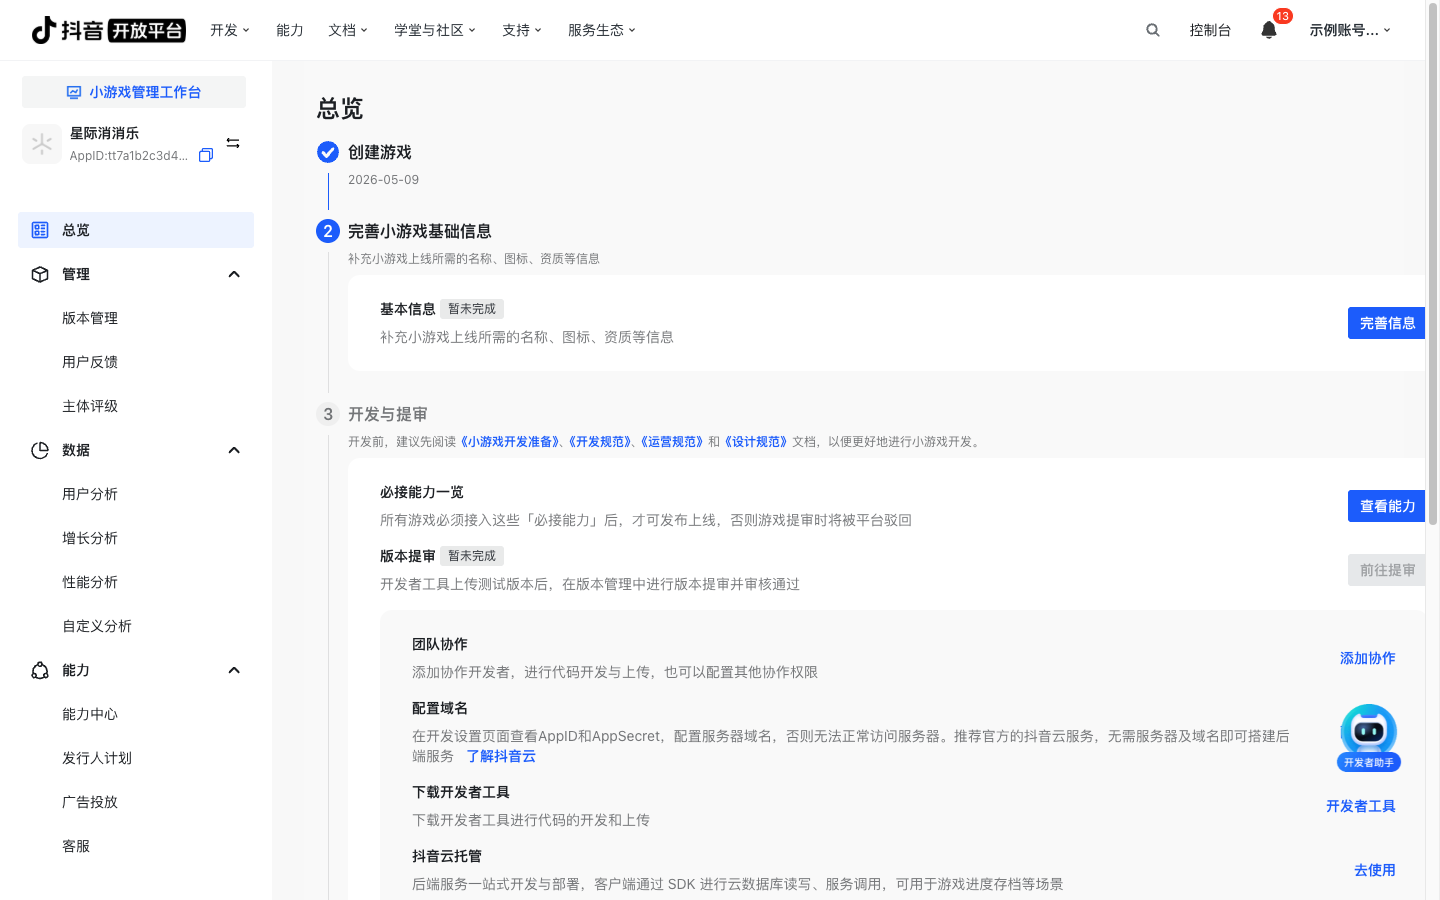The image size is (1440, 900).
Task: Open the 示例账号 account dropdown
Action: (1350, 30)
